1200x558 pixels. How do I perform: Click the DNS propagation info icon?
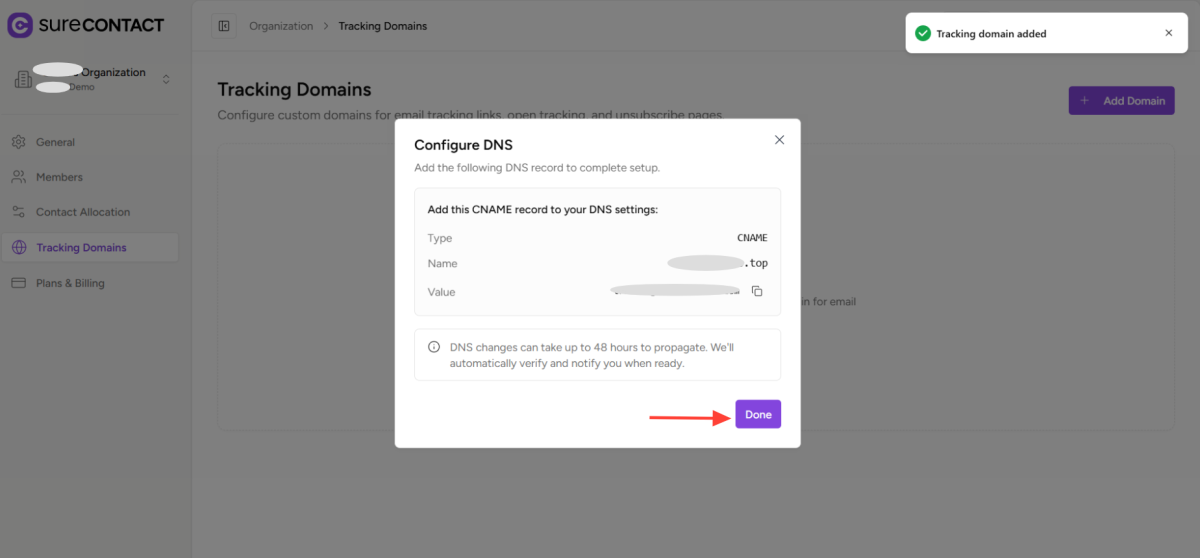434,347
